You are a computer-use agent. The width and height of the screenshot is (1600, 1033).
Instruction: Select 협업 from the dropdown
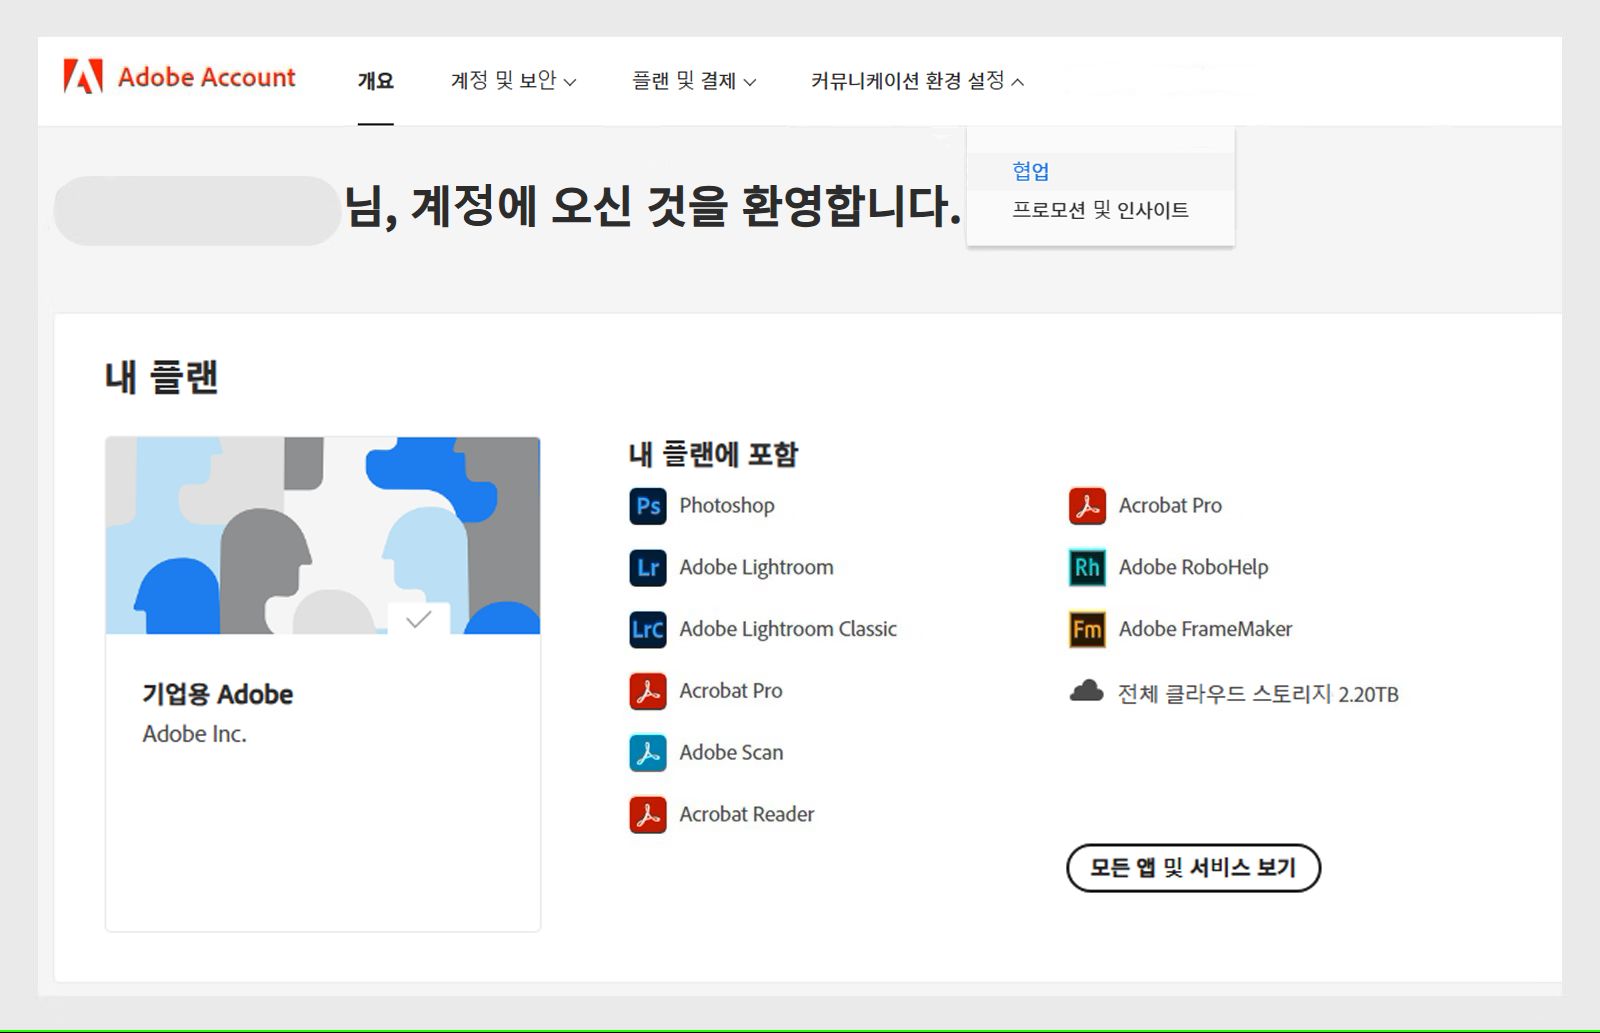(1031, 171)
